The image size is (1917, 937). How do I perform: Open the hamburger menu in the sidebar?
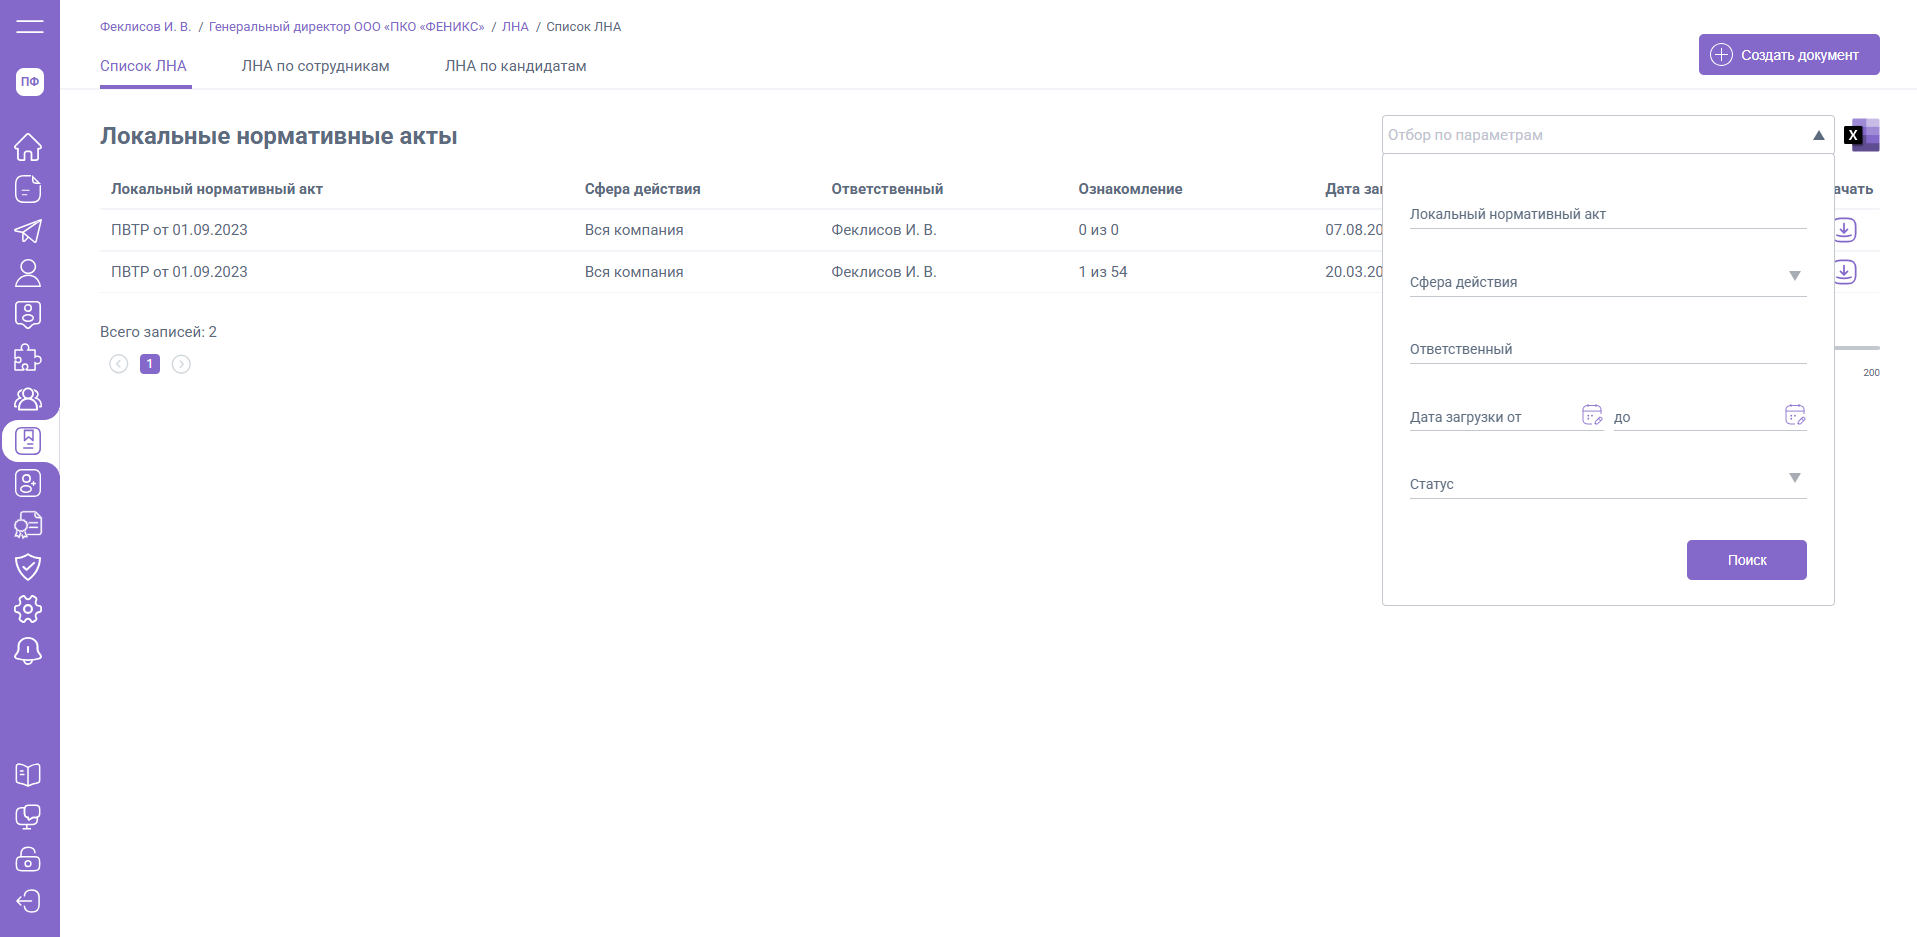(29, 26)
